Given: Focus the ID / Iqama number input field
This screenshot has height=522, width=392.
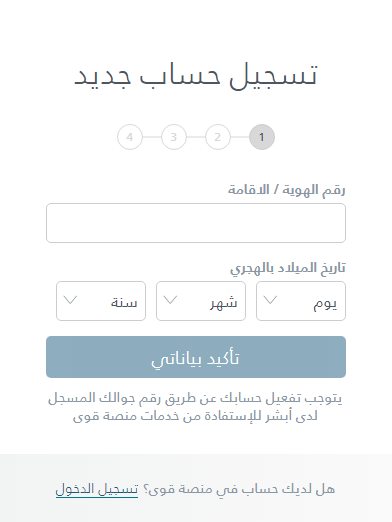Looking at the screenshot, I should (196, 223).
